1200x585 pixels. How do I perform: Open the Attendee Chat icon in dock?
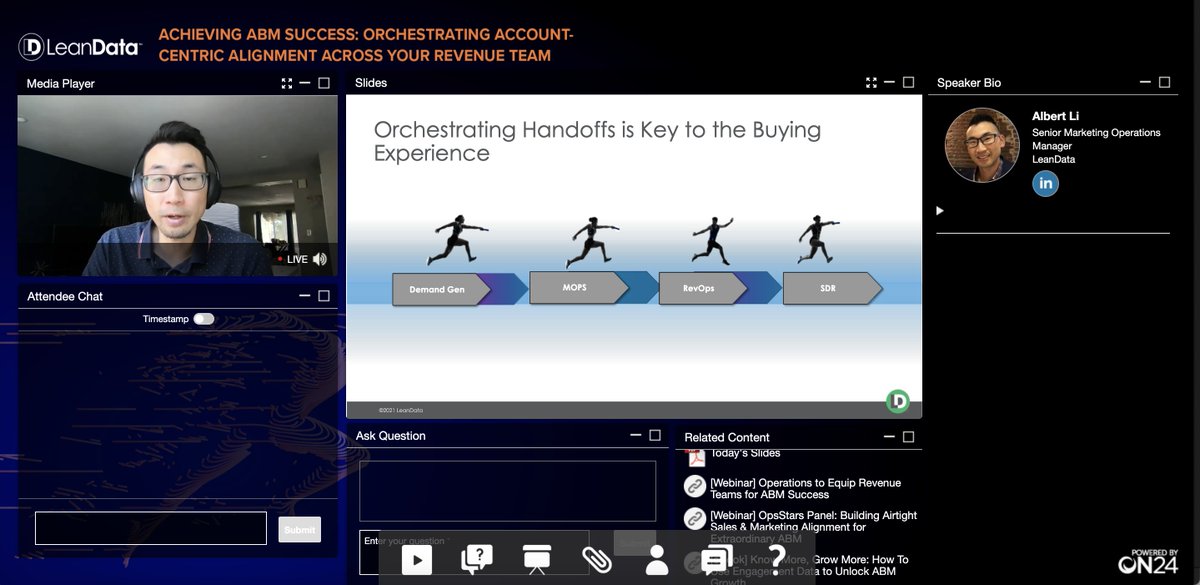(716, 560)
